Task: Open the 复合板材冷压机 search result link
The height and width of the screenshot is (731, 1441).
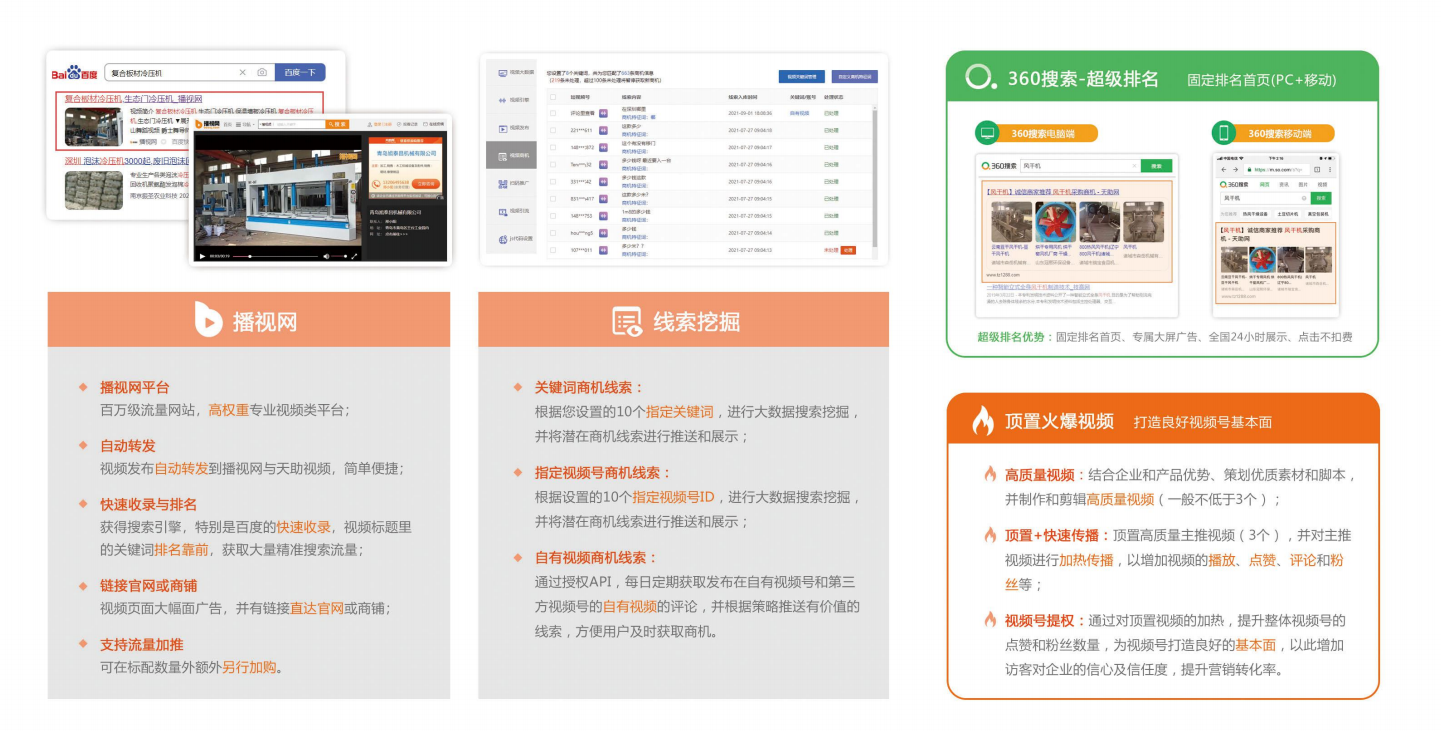Action: 133,99
